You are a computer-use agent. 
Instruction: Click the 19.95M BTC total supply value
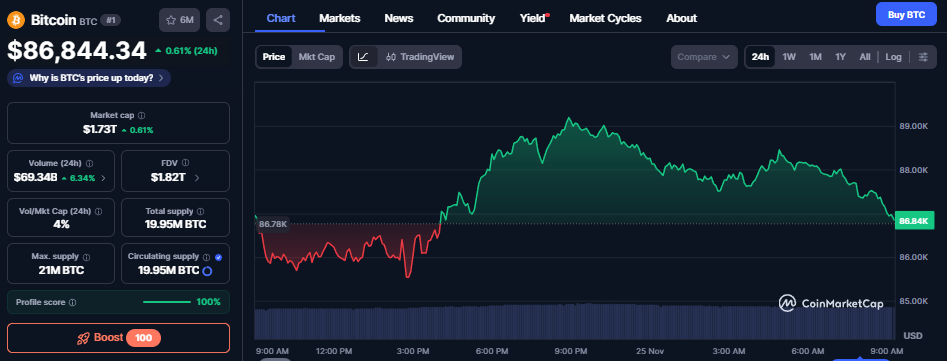coord(175,225)
